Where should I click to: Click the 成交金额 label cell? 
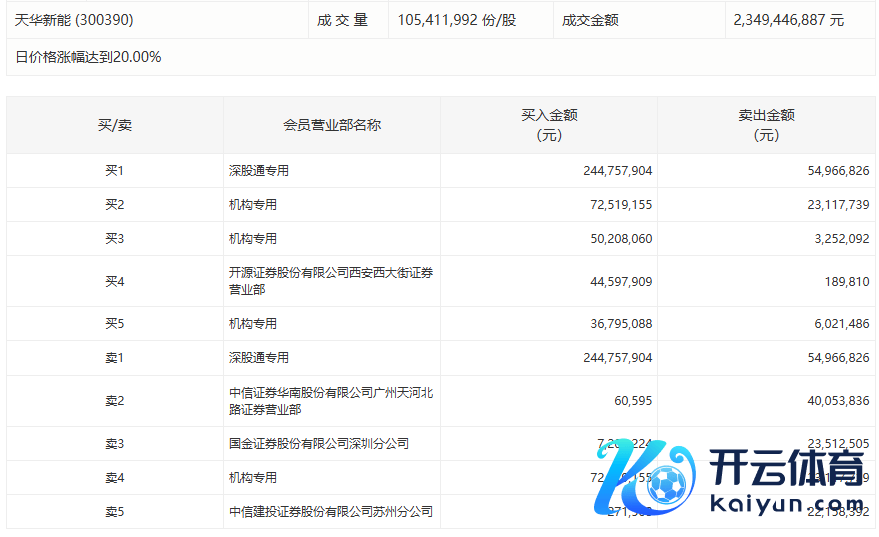click(x=590, y=20)
